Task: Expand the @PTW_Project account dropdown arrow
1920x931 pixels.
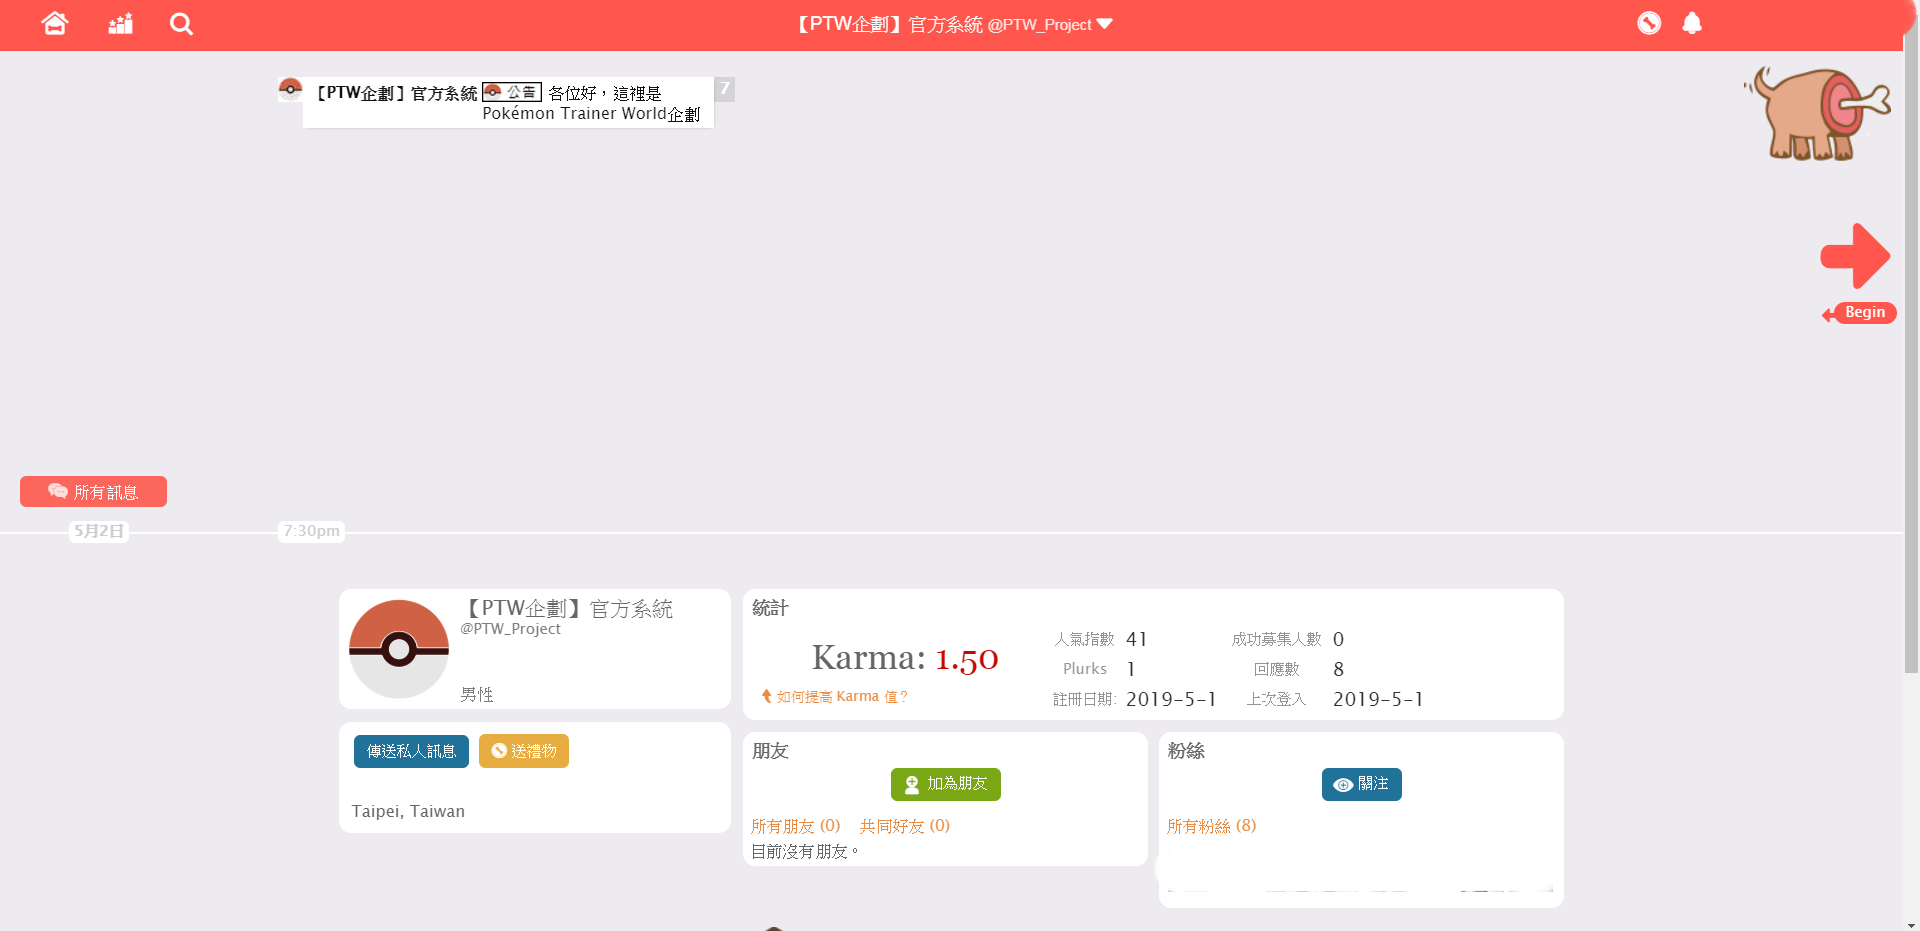Action: [1105, 24]
